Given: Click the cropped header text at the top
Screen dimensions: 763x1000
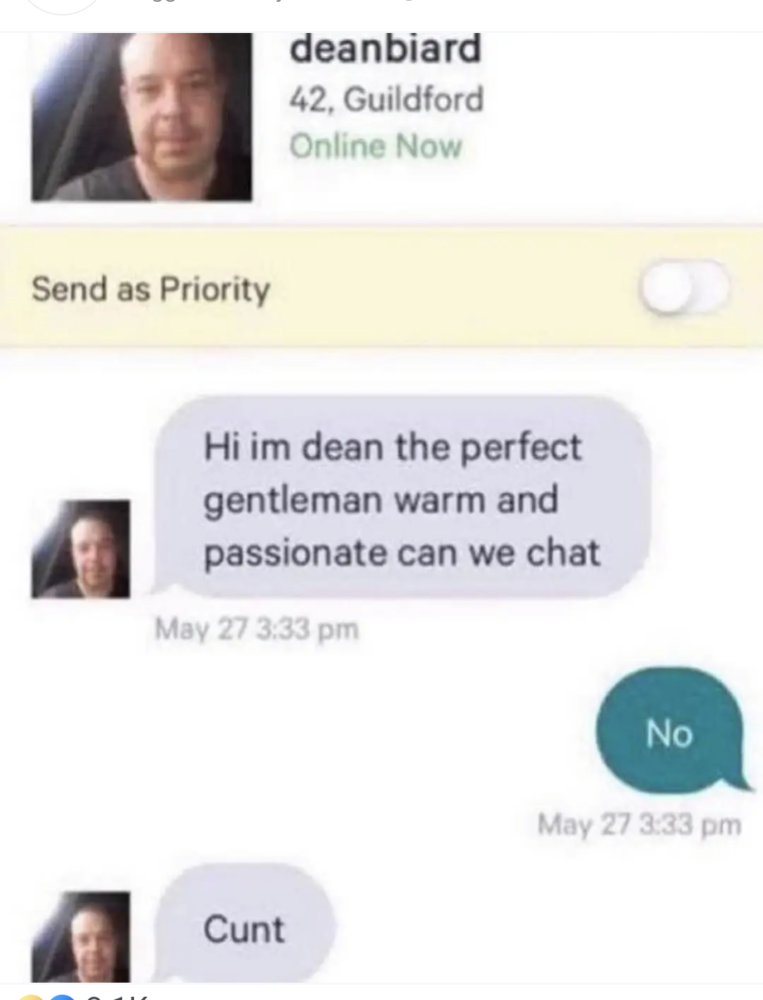Looking at the screenshot, I should pyautogui.click(x=255, y=3).
